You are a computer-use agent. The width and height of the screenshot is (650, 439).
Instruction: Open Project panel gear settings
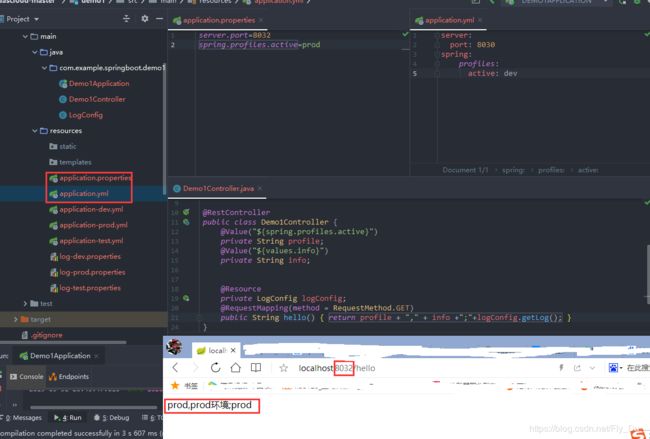(145, 19)
